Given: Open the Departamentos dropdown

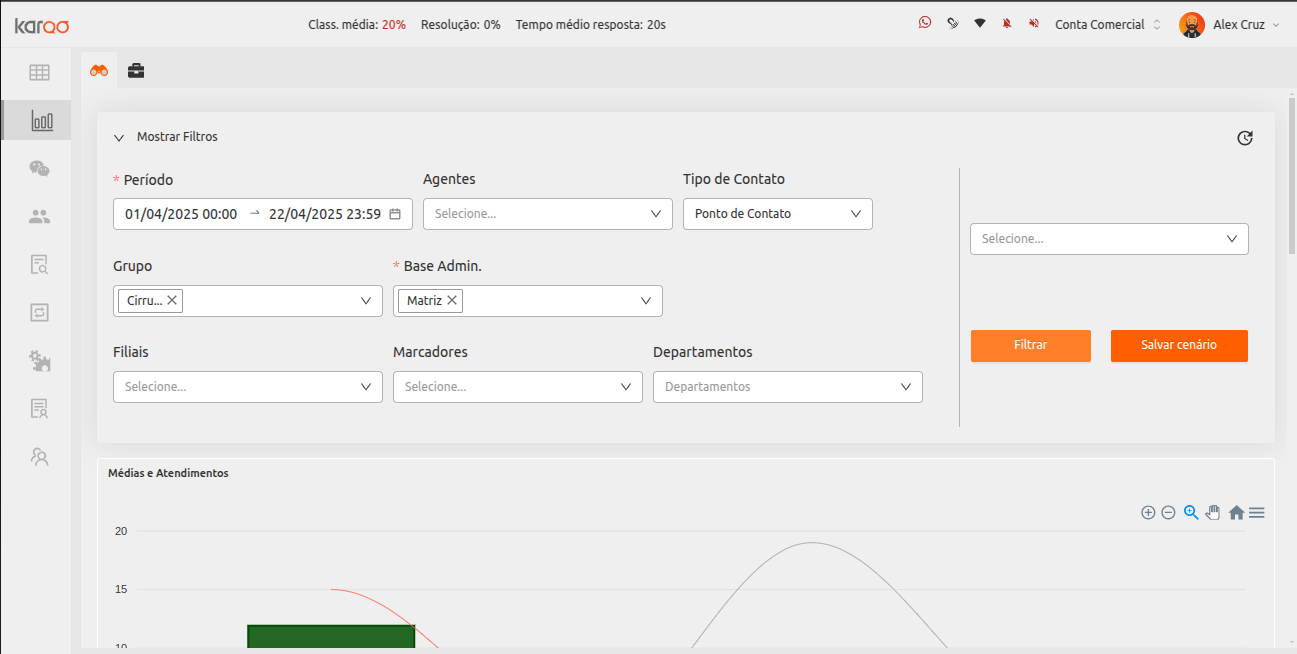Looking at the screenshot, I should coord(788,387).
